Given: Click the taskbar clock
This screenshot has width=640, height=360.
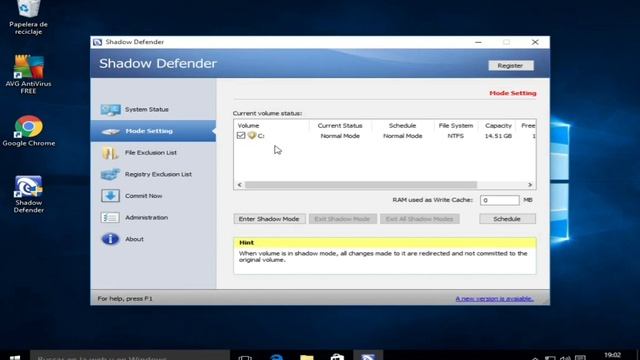Looking at the screenshot, I should click(612, 356).
